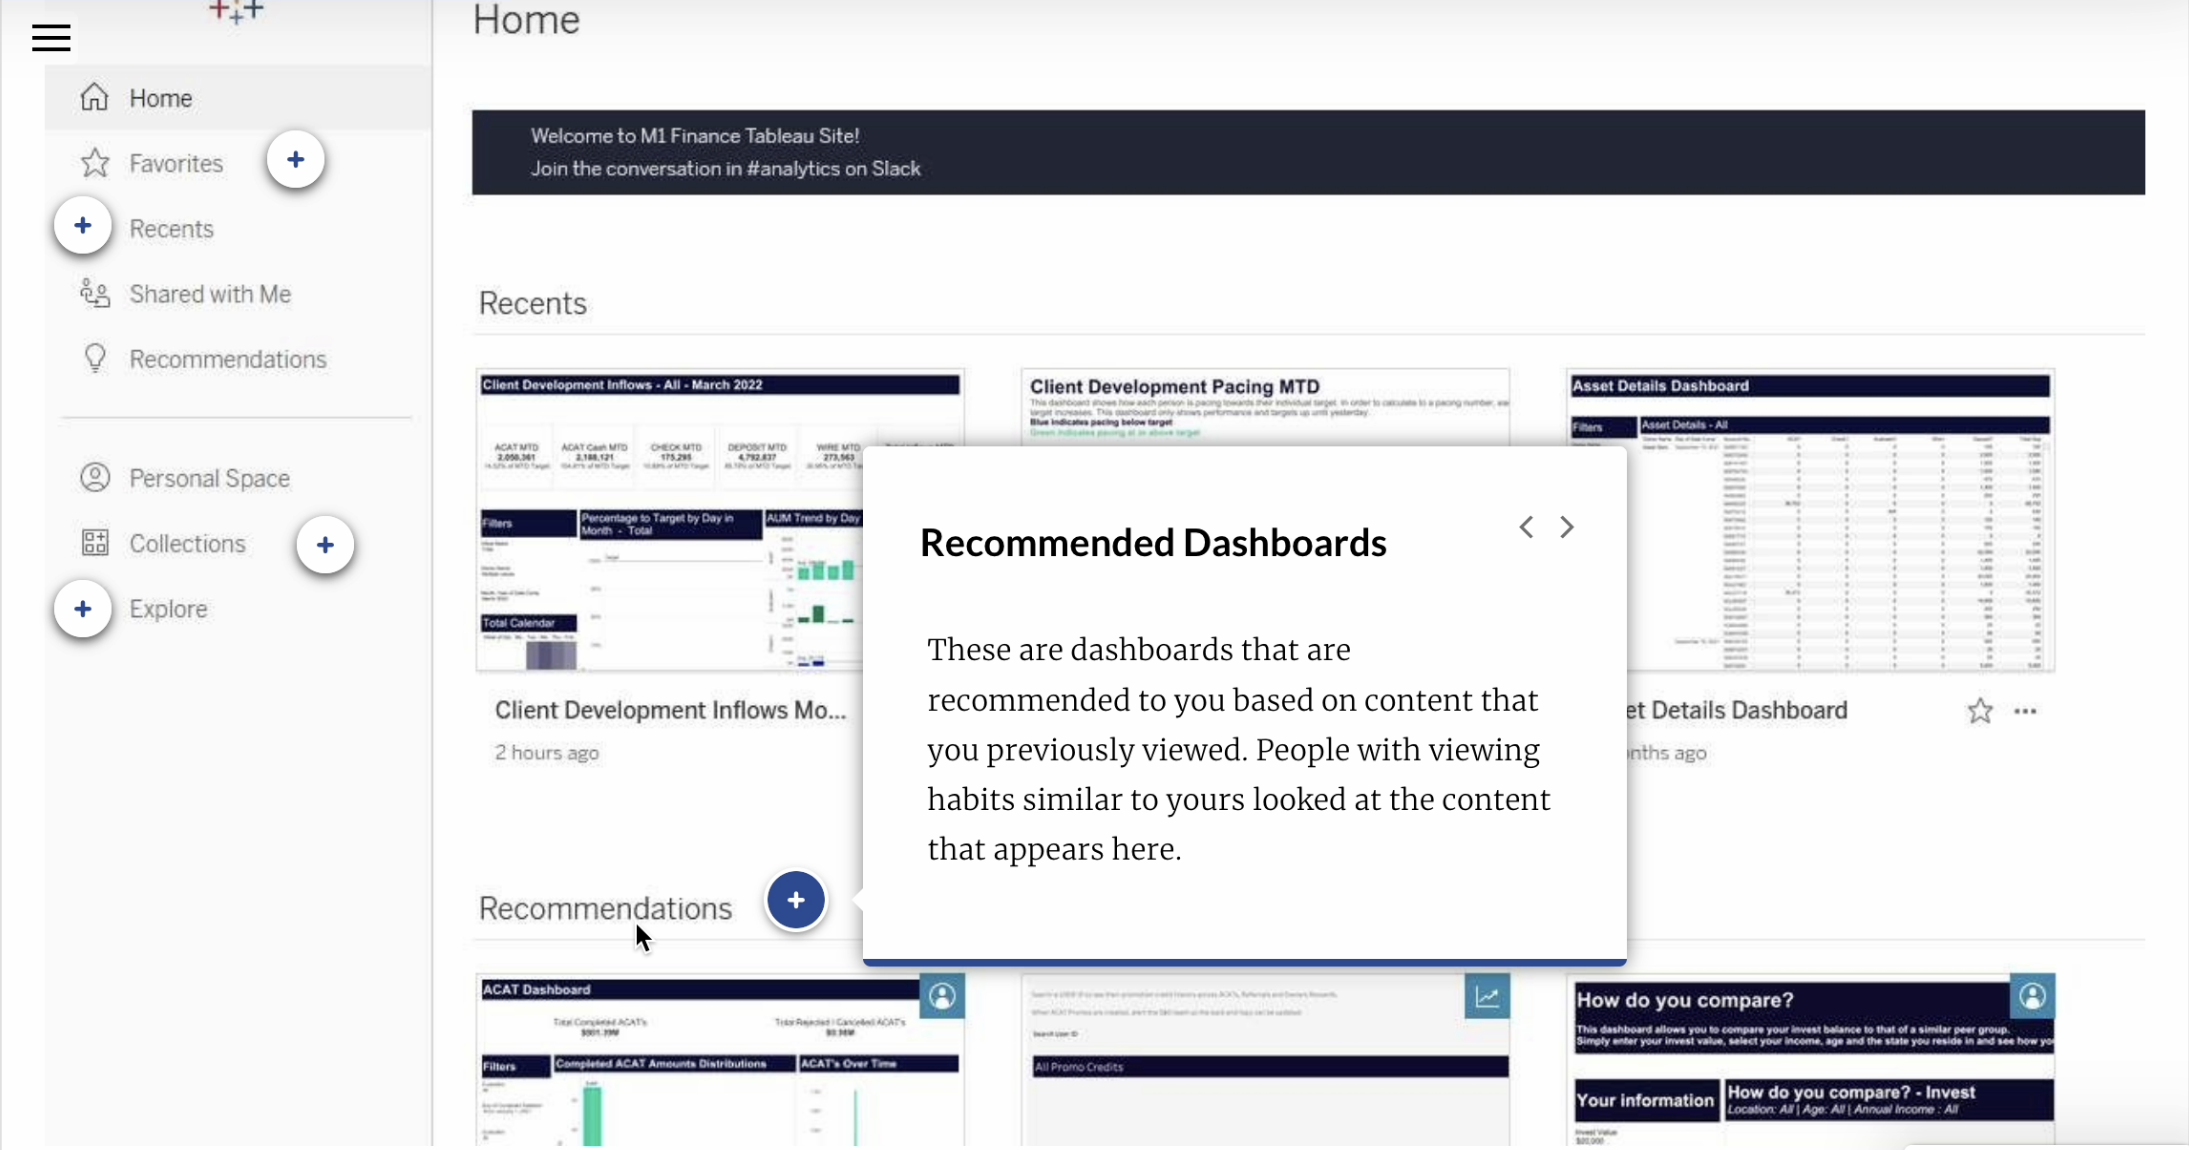Open Recommendations via the lightbulb icon
Screen dimensions: 2189x1150
pos(94,358)
